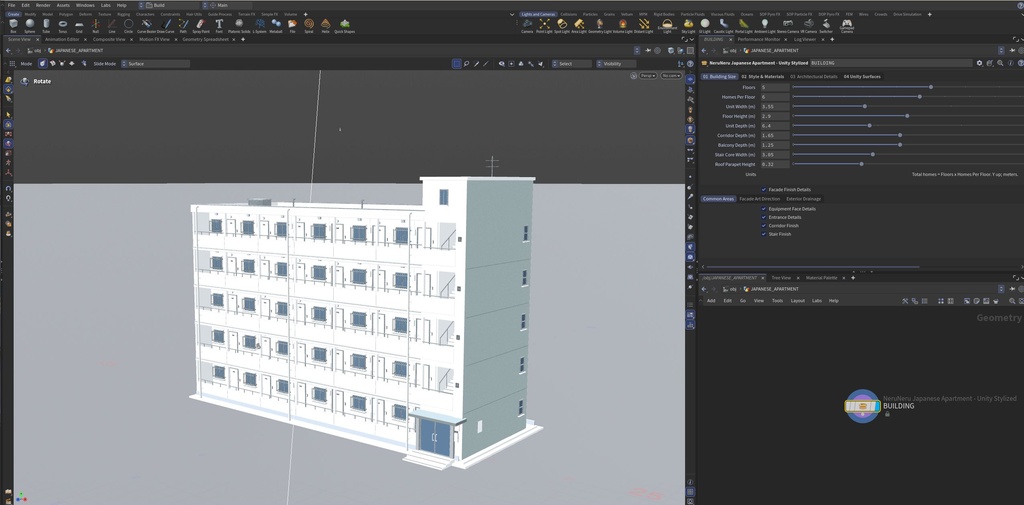Open the Performance Monitor tab

(x=759, y=39)
